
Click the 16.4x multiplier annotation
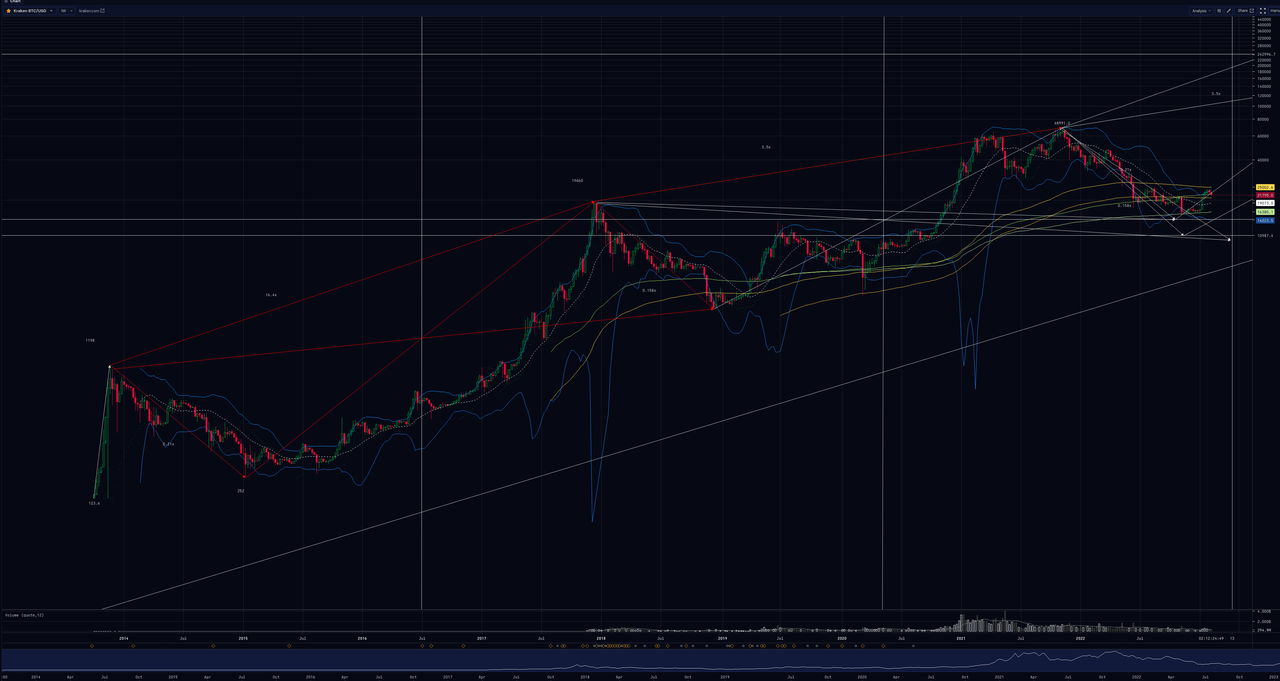tap(271, 295)
